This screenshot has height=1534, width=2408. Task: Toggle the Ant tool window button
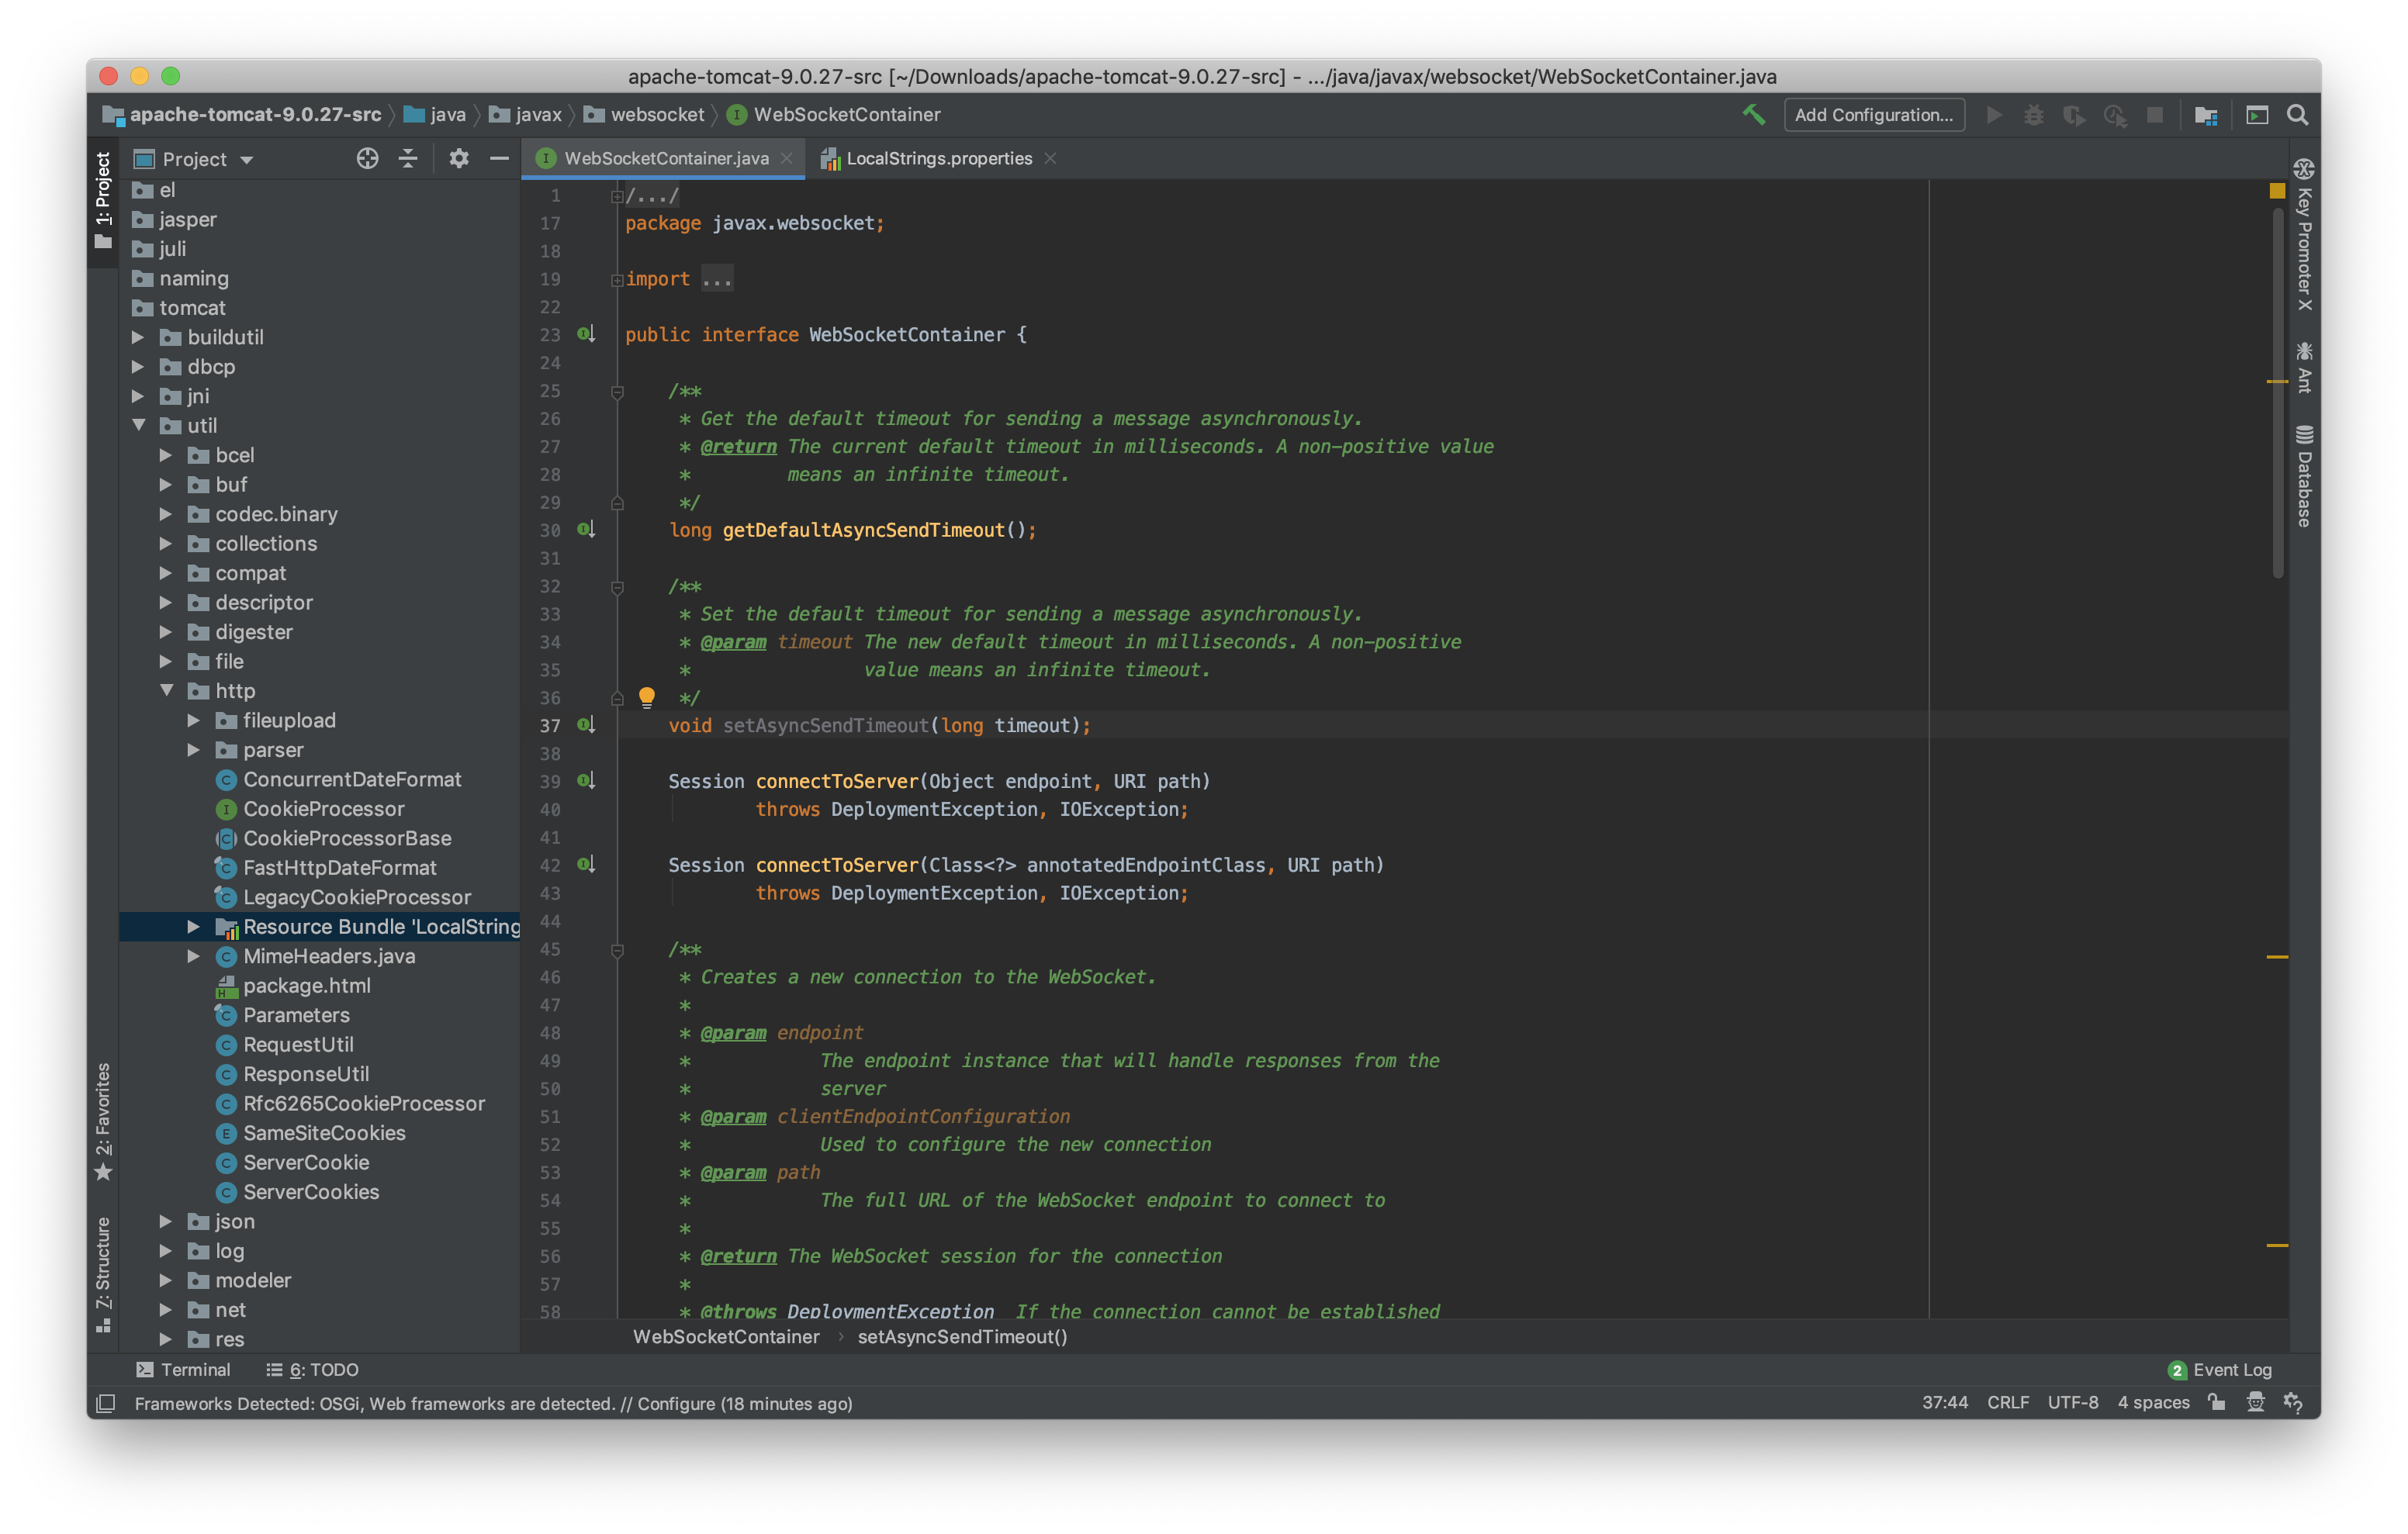(x=2303, y=368)
